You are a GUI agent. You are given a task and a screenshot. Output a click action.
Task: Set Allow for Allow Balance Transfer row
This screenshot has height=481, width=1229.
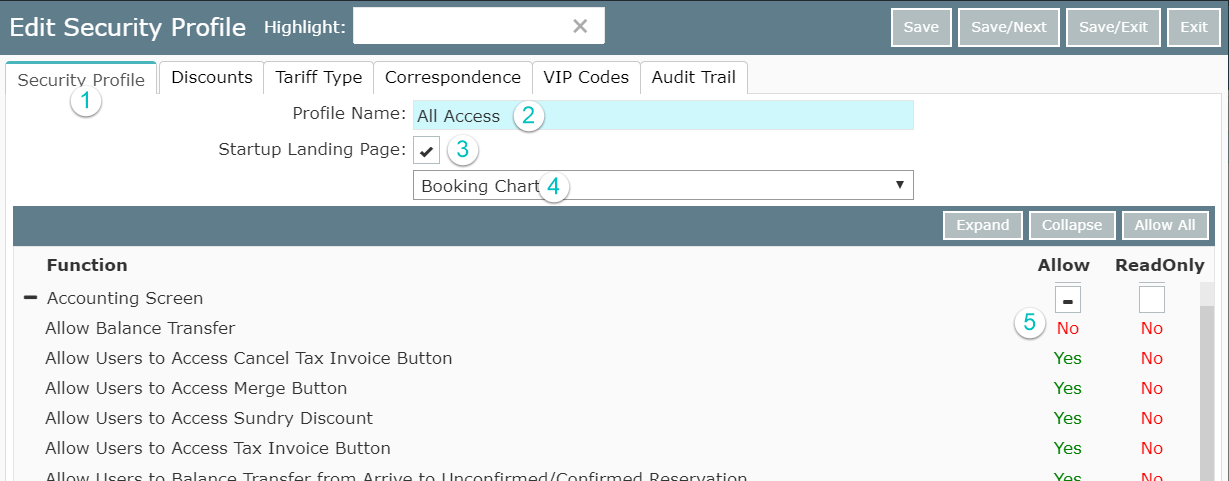click(1067, 328)
